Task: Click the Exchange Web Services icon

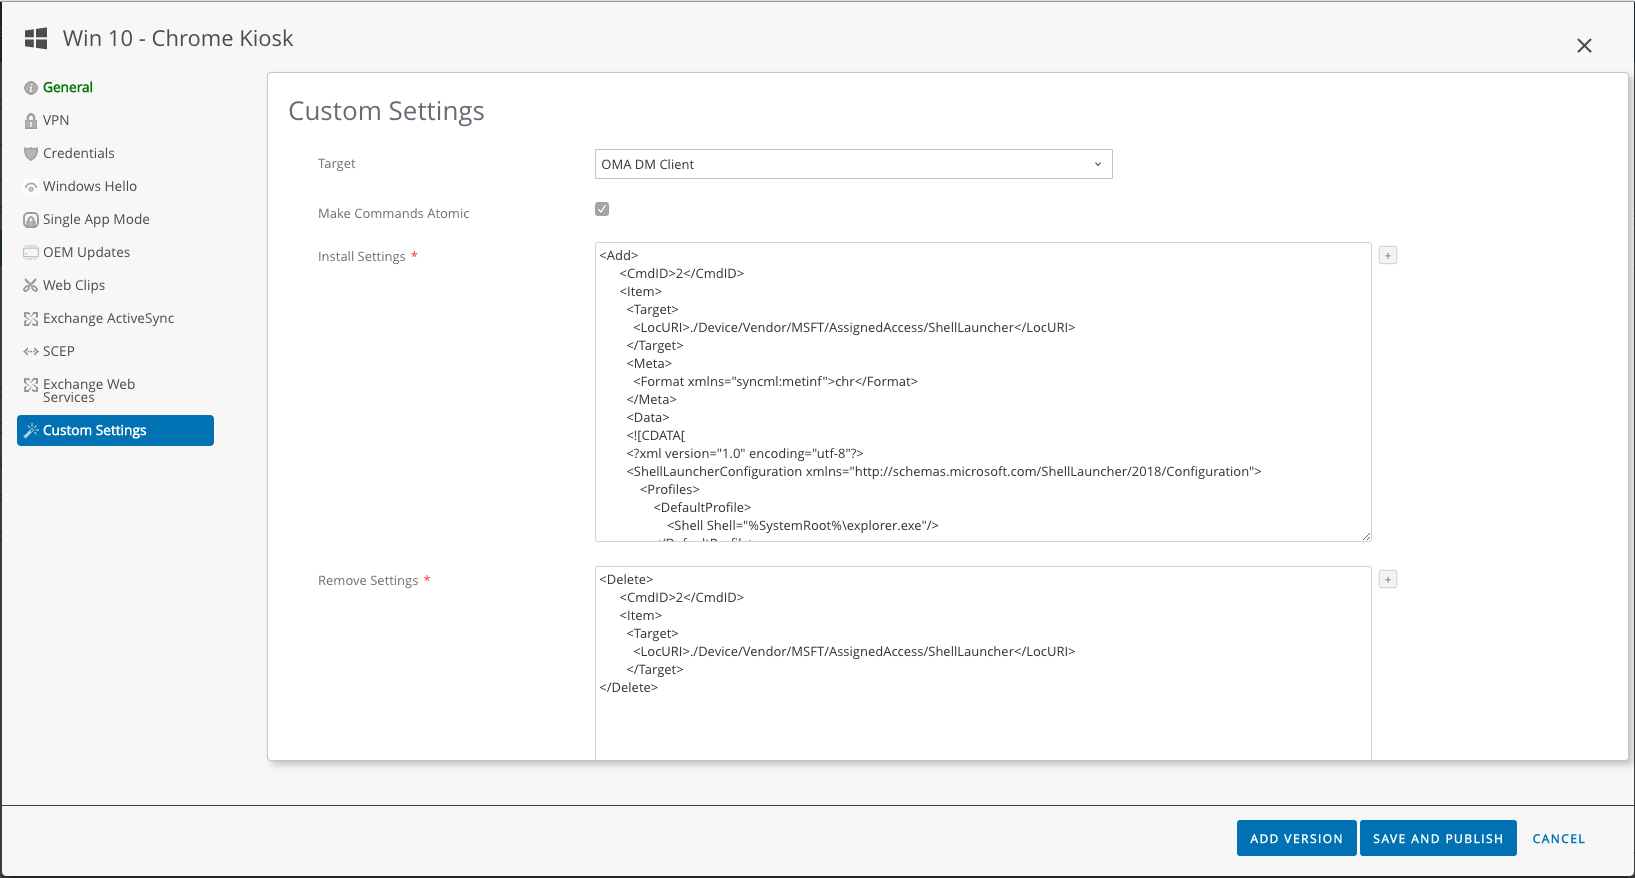Action: click(31, 385)
